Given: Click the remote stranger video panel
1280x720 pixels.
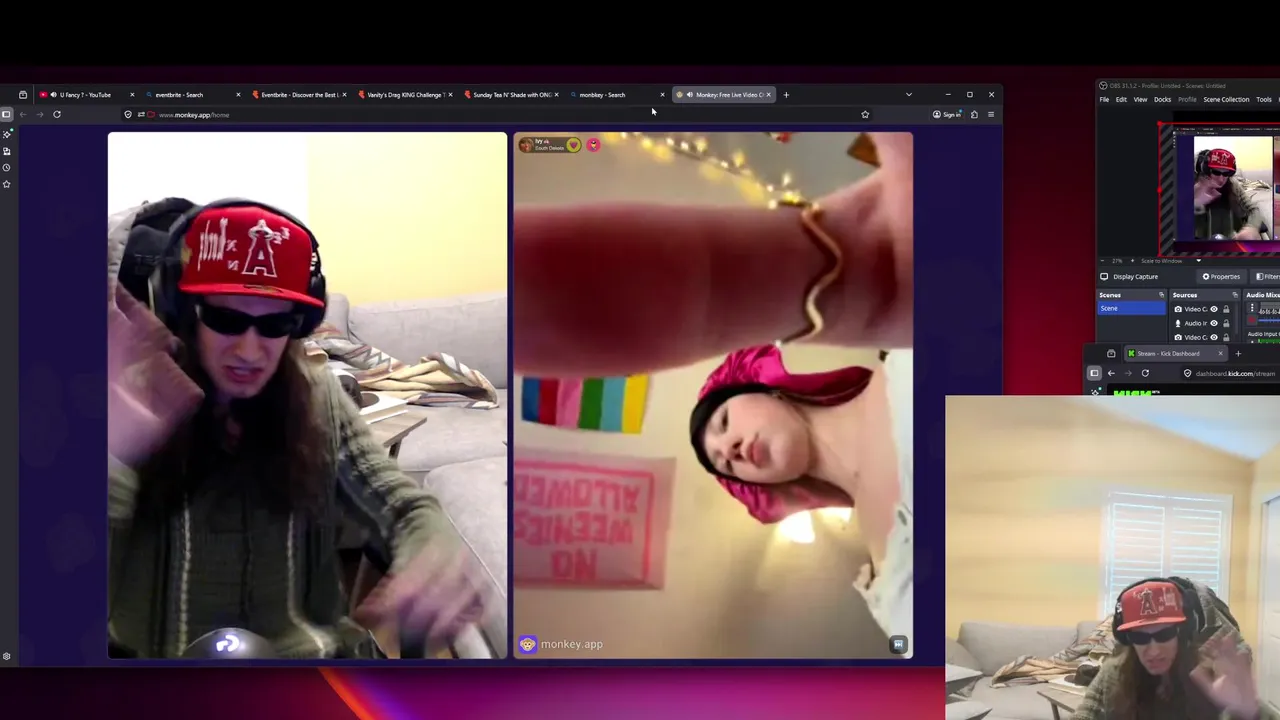Looking at the screenshot, I should 713,395.
